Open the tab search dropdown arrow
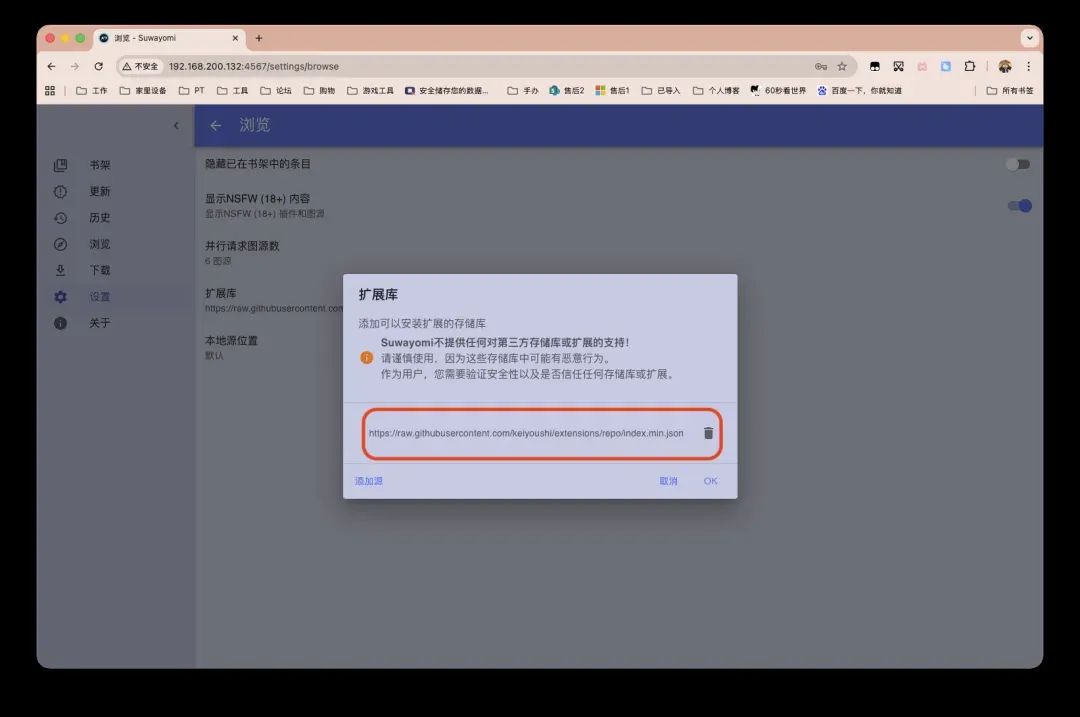The height and width of the screenshot is (717, 1080). 1030,38
